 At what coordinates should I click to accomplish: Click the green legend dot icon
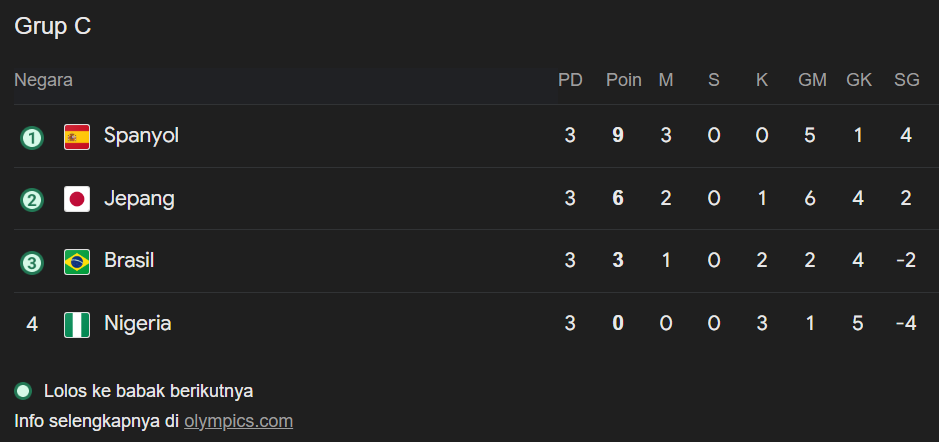click(23, 390)
